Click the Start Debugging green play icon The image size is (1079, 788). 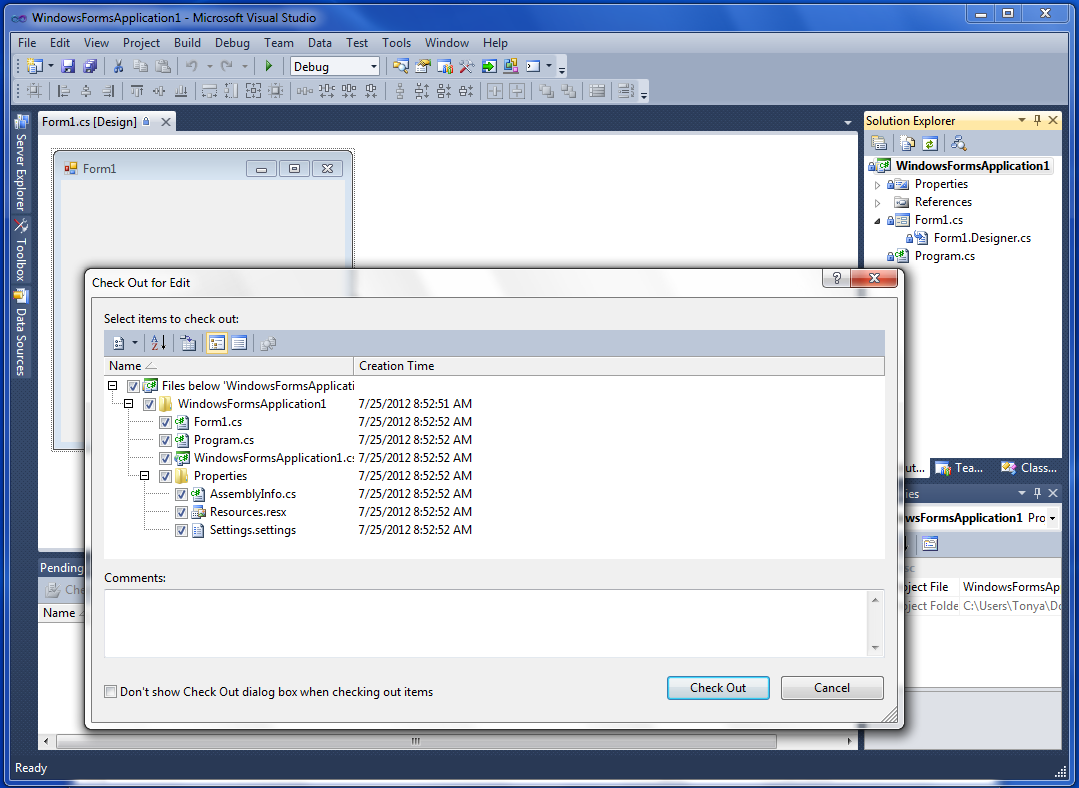click(268, 66)
